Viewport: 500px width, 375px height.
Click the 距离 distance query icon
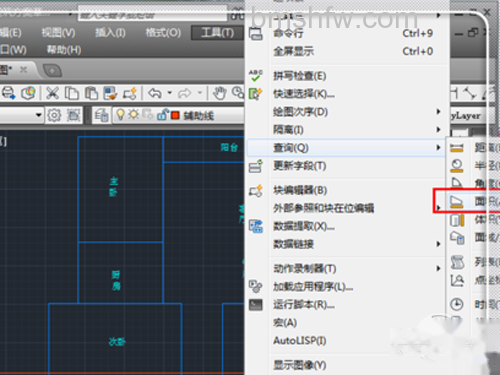tap(457, 148)
